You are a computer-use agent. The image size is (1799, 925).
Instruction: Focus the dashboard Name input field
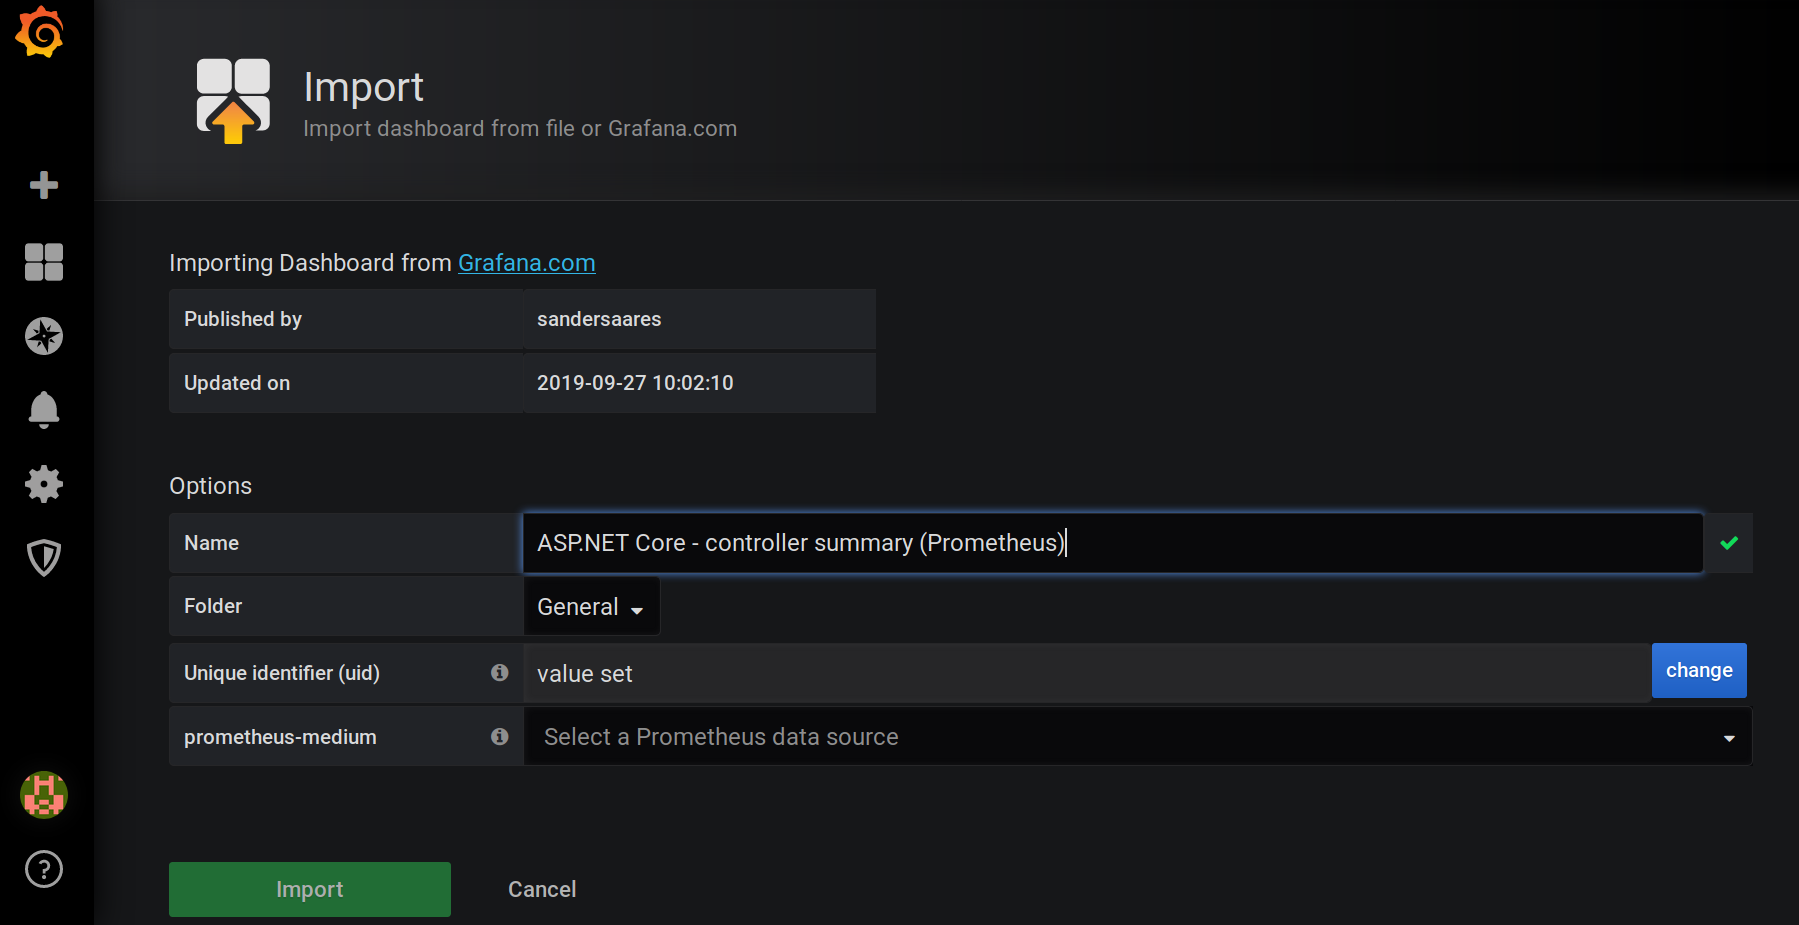pyautogui.click(x=1113, y=543)
